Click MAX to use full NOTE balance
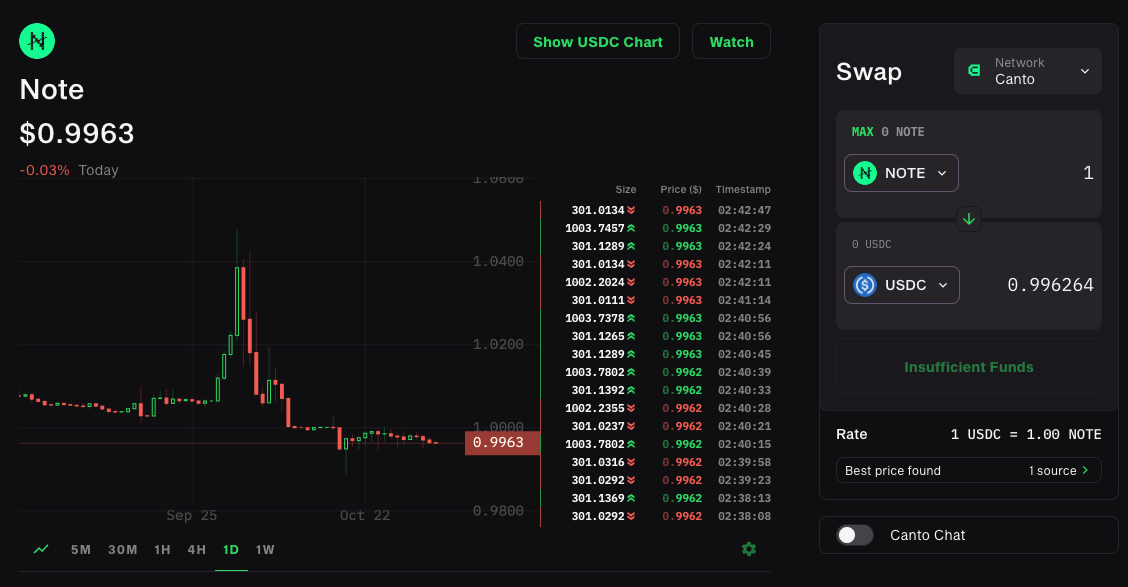The image size is (1128, 587). pos(862,132)
